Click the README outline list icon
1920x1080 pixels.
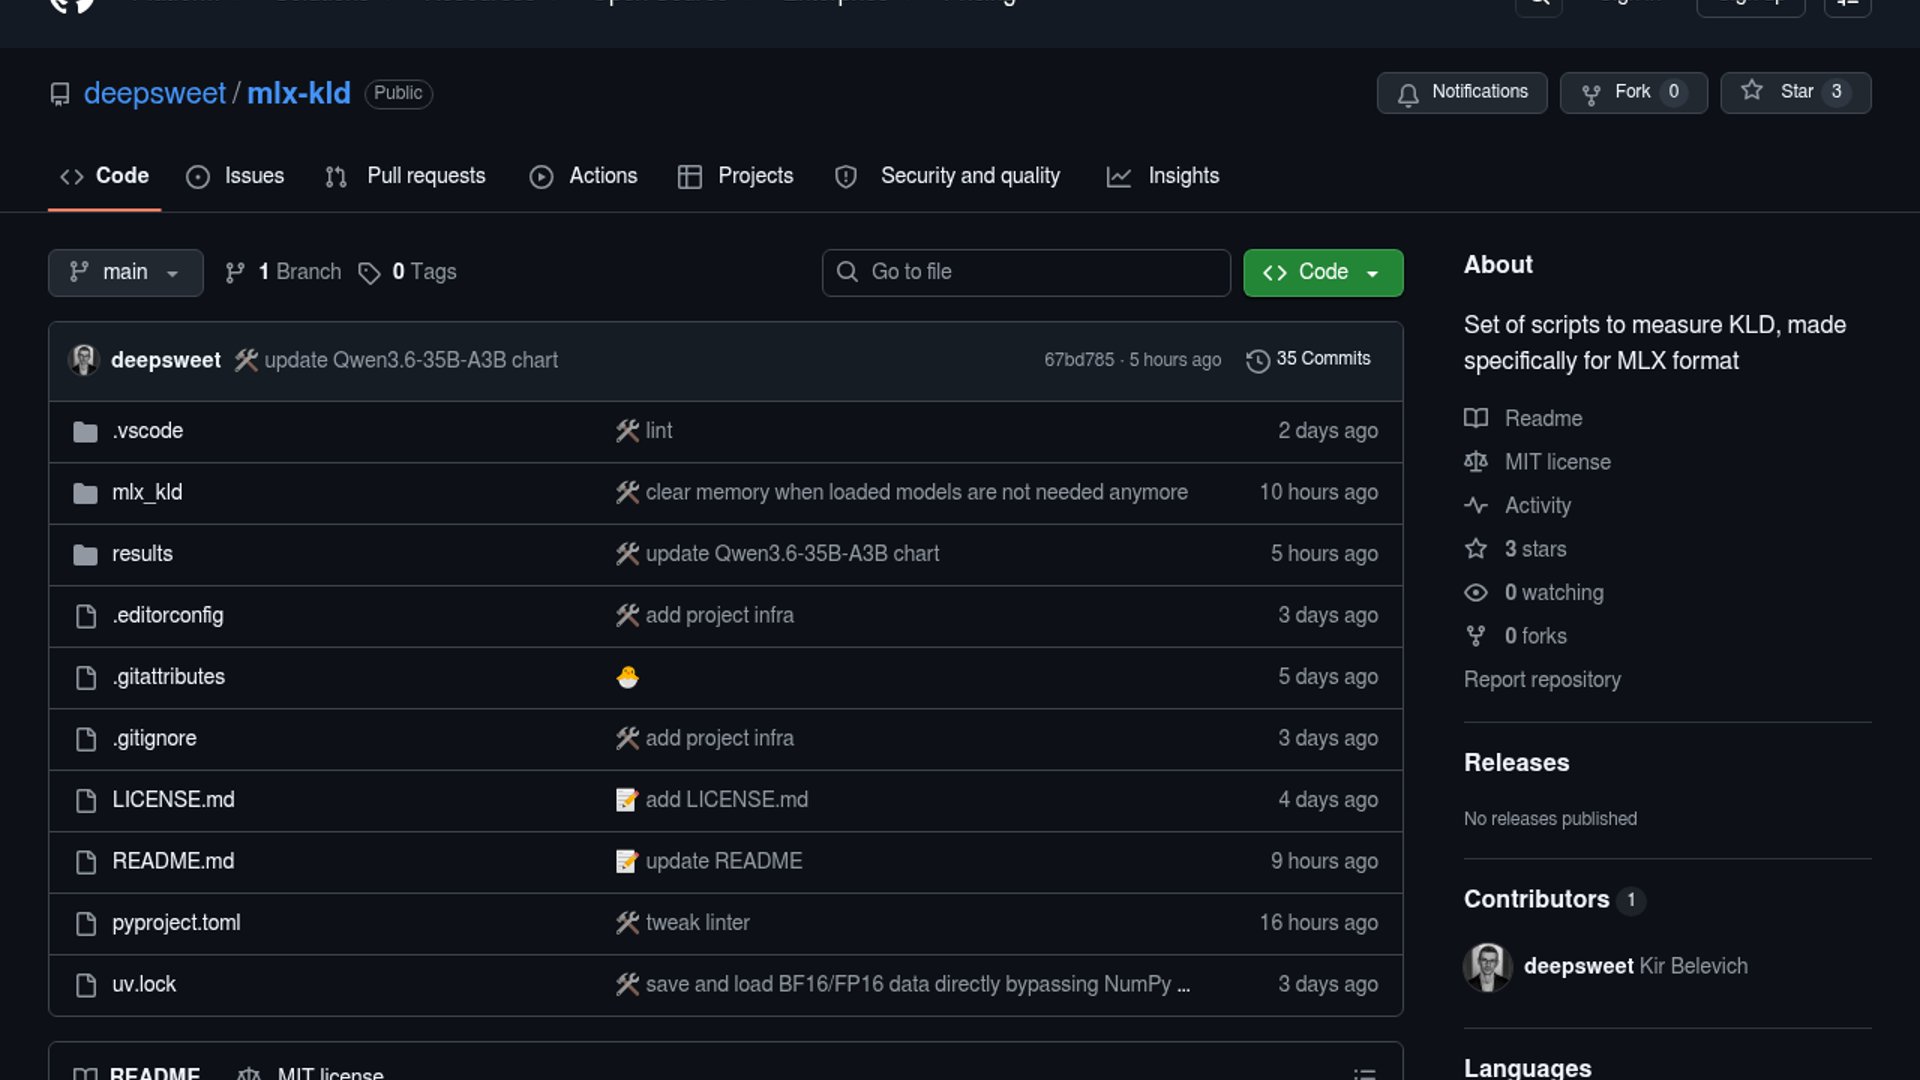(x=1364, y=1073)
